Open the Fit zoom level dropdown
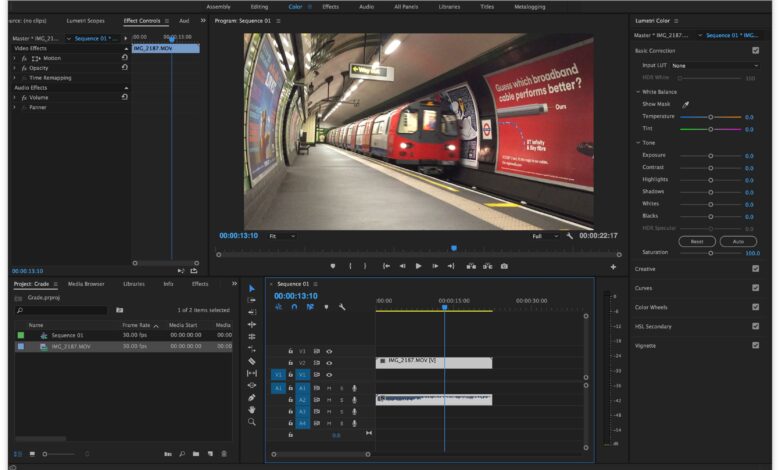The height and width of the screenshot is (470, 780). point(282,236)
